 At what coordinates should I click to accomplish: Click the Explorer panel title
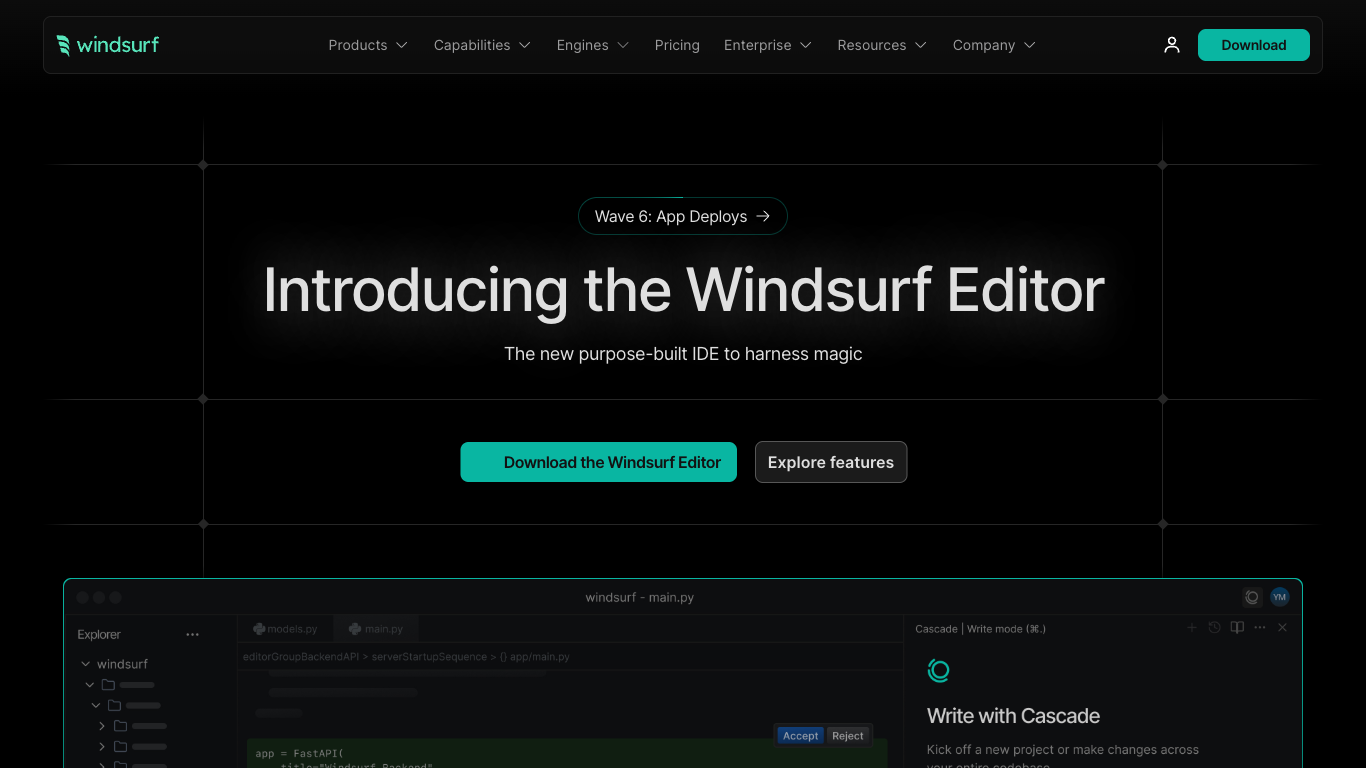click(99, 634)
